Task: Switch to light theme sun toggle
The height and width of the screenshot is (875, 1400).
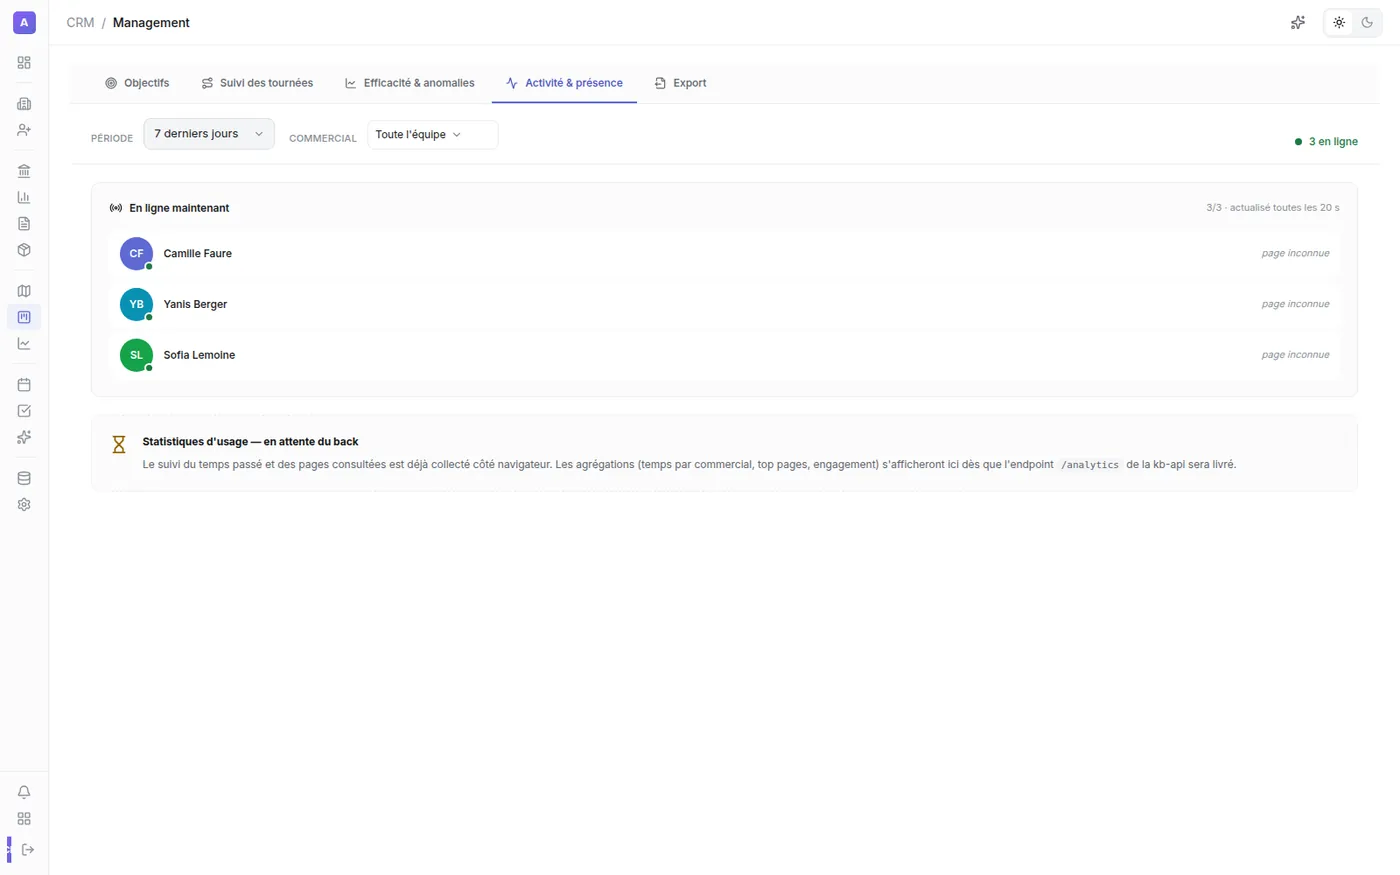Action: pos(1339,22)
